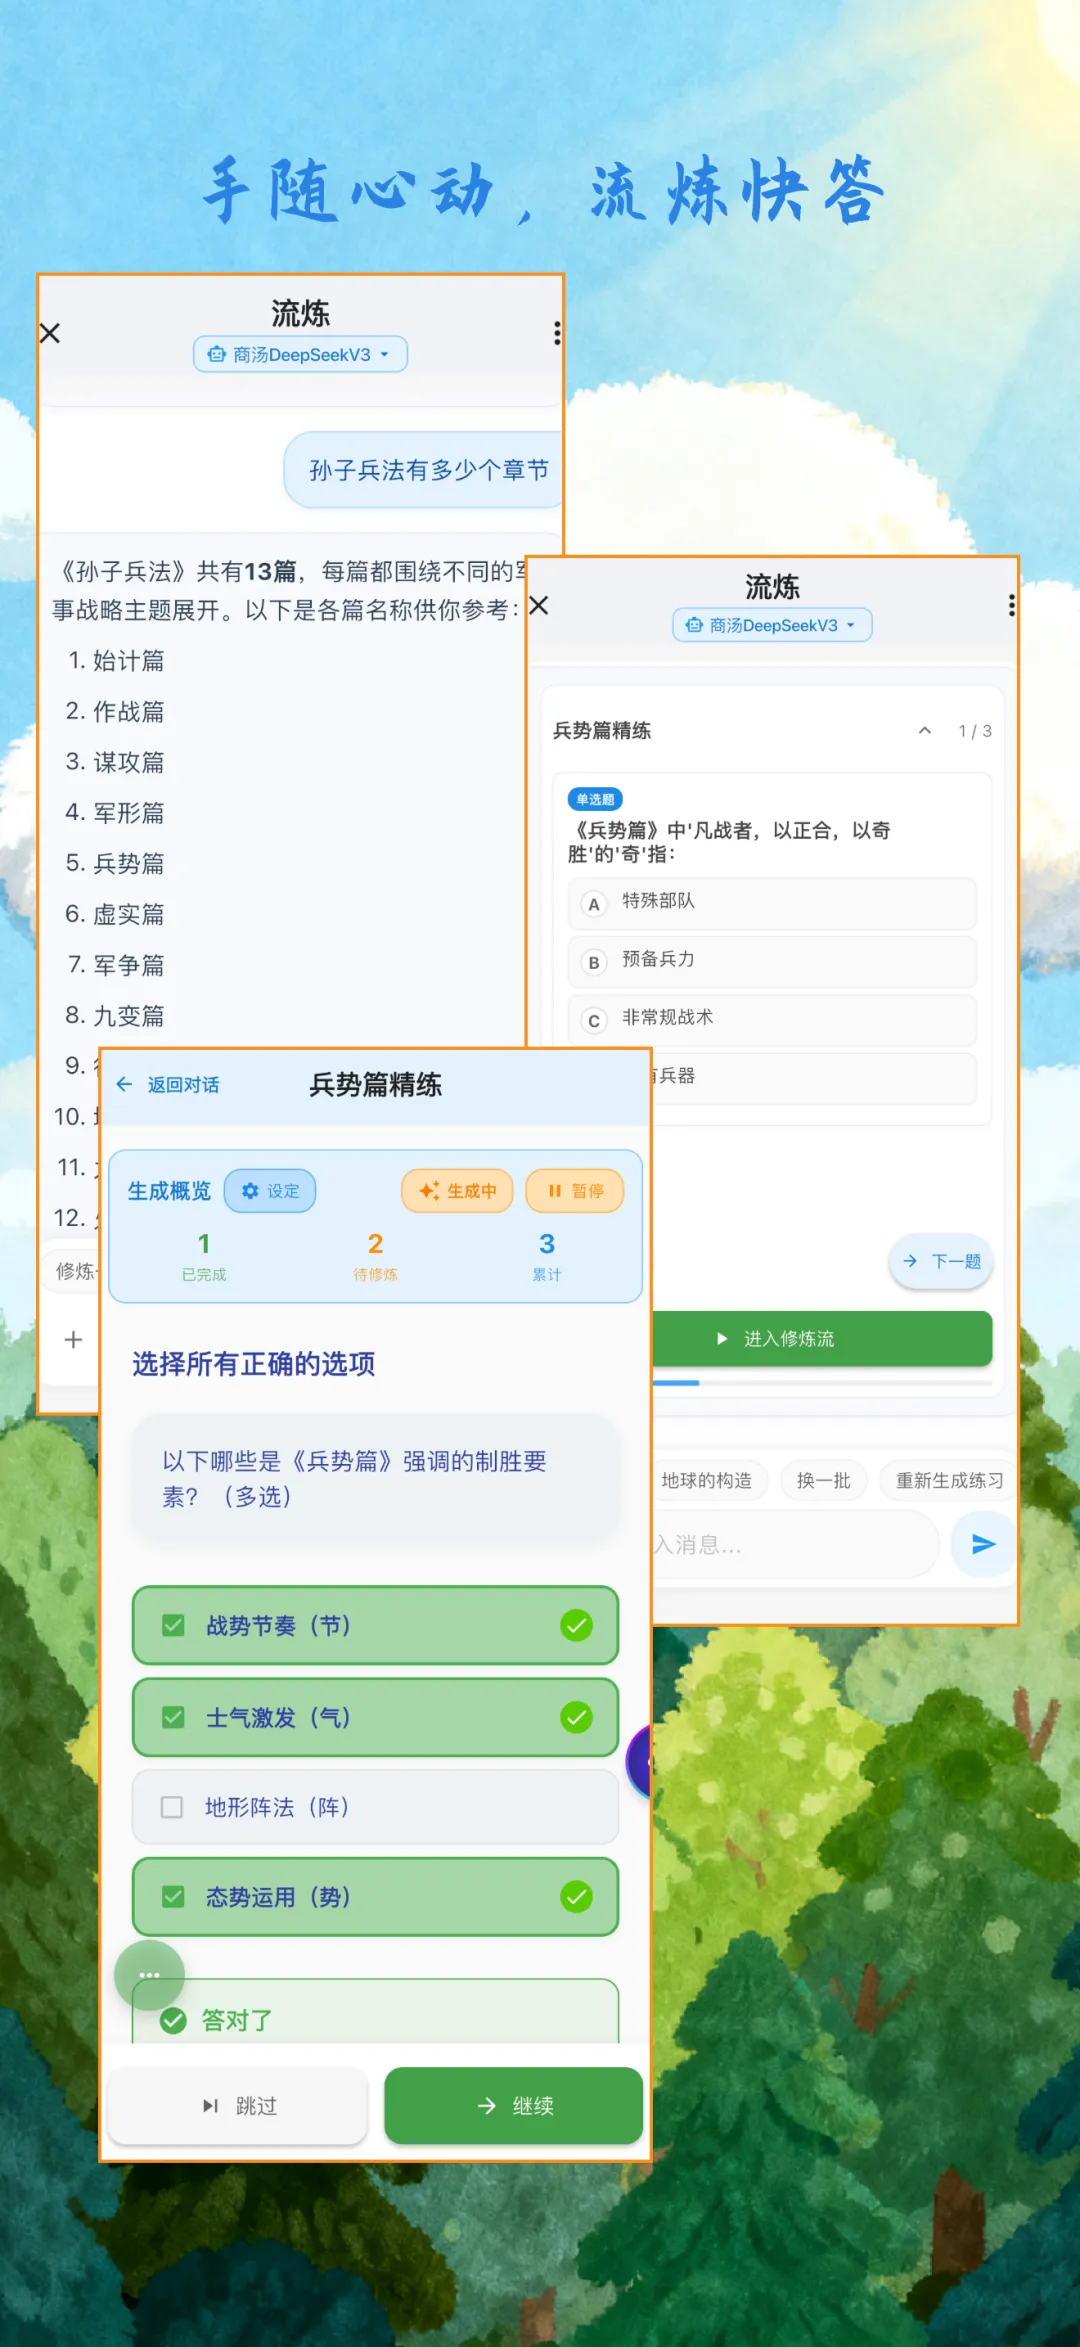Toggle checkbox 士气激发（气）
The image size is (1080, 2347).
click(x=173, y=1717)
